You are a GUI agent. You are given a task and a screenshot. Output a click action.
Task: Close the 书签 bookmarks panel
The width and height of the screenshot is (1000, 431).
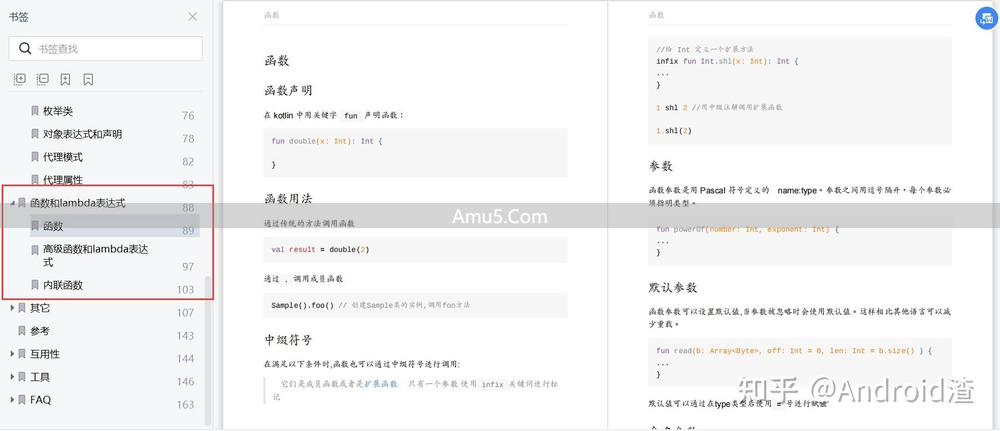tap(193, 17)
